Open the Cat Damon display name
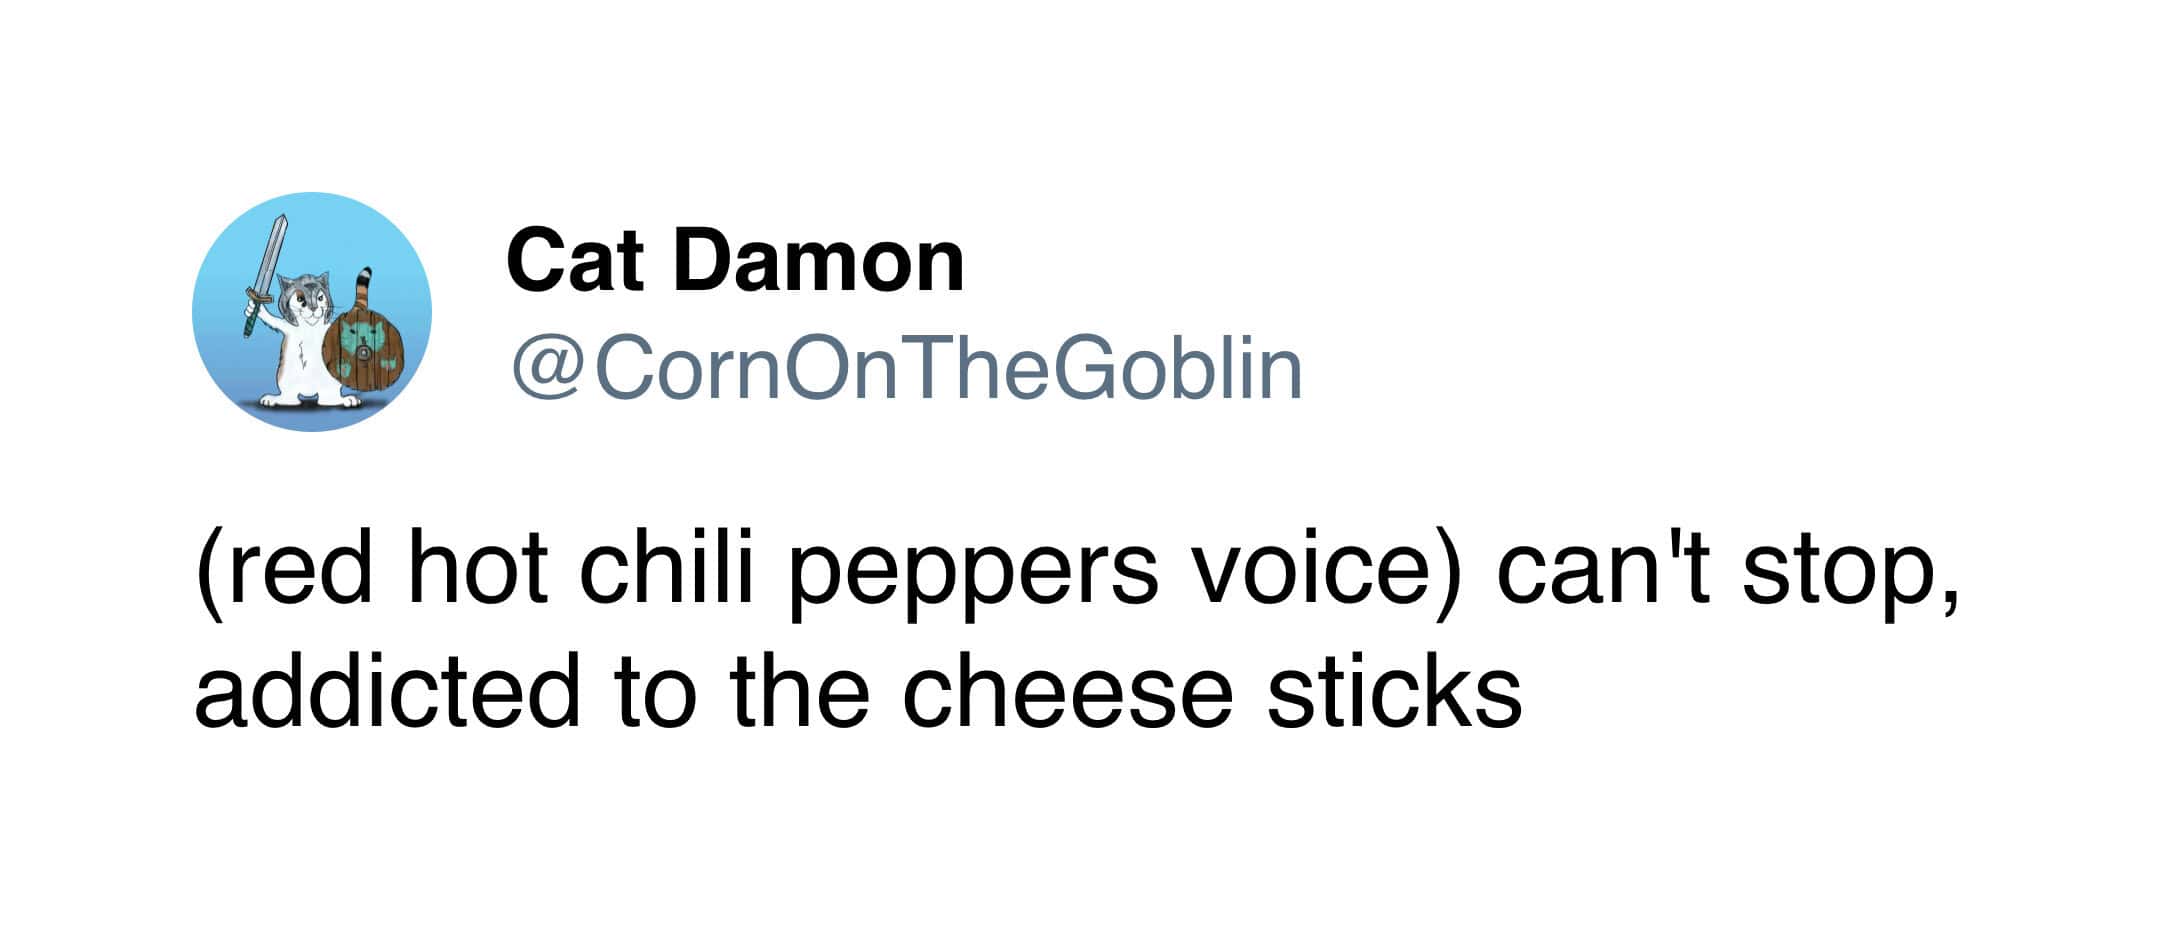2160x946 pixels. click(x=735, y=261)
